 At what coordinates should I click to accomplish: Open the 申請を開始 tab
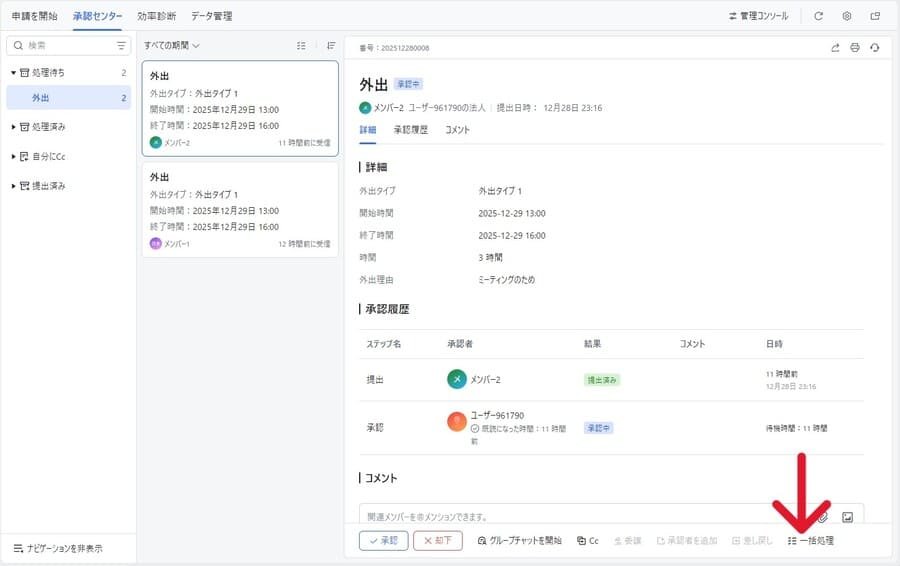(x=34, y=16)
